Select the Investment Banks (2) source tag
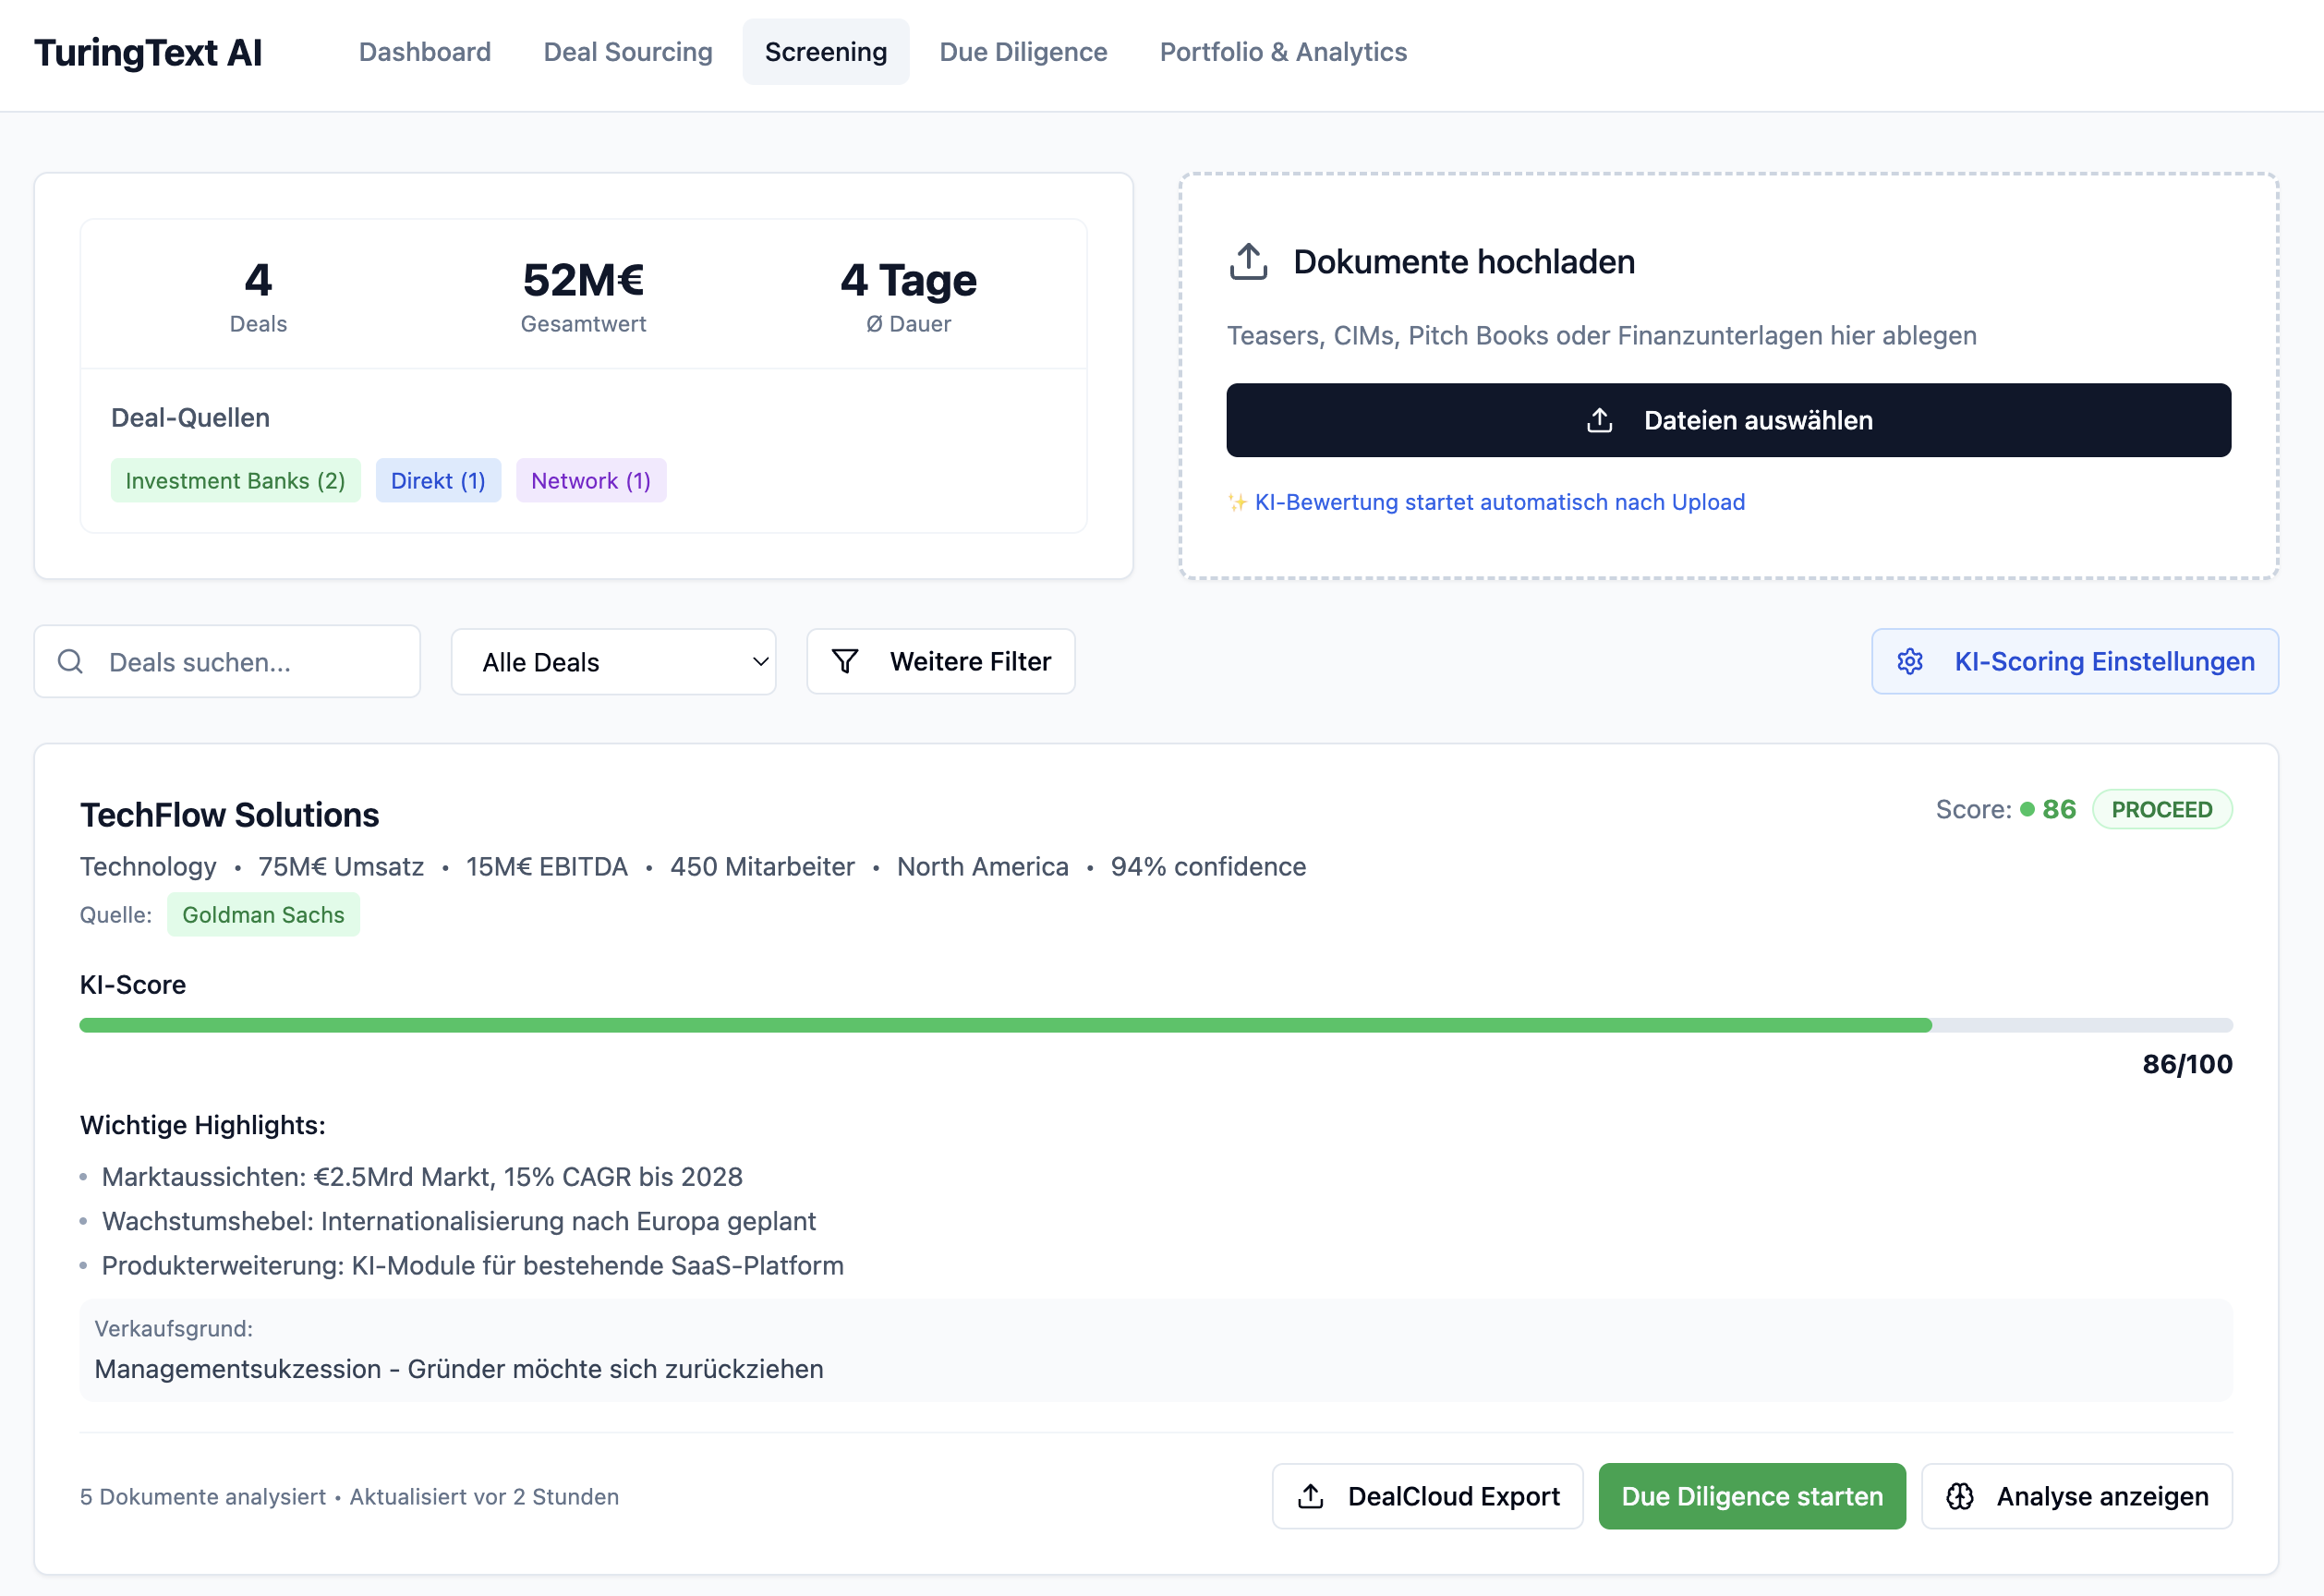This screenshot has height=1596, width=2324. click(x=235, y=481)
